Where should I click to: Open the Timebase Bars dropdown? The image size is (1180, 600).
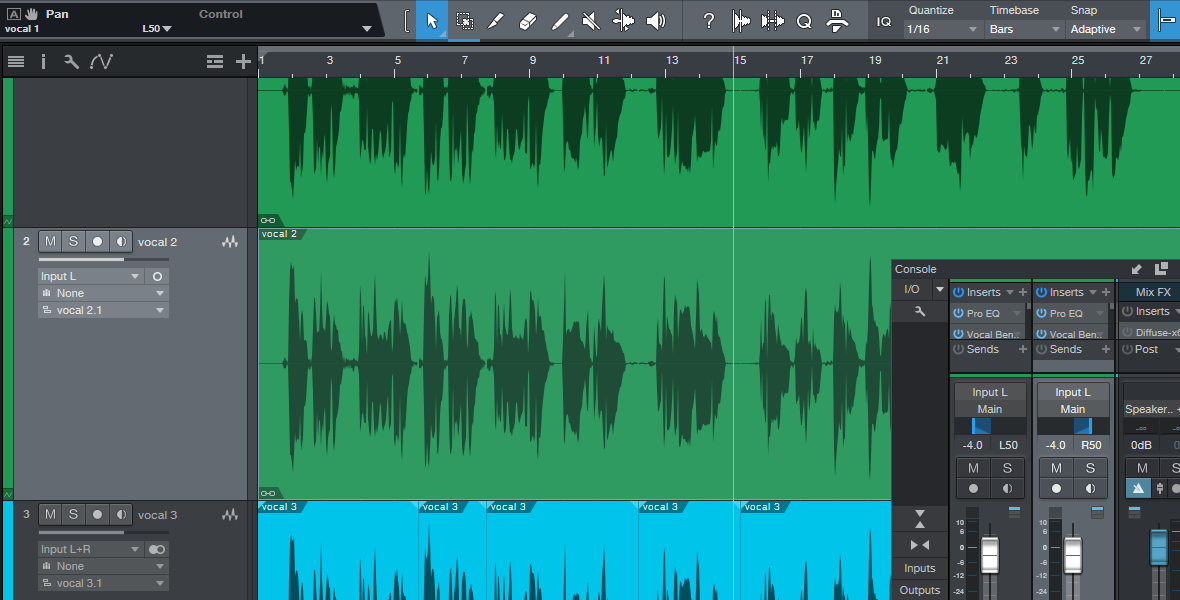pyautogui.click(x=1024, y=29)
